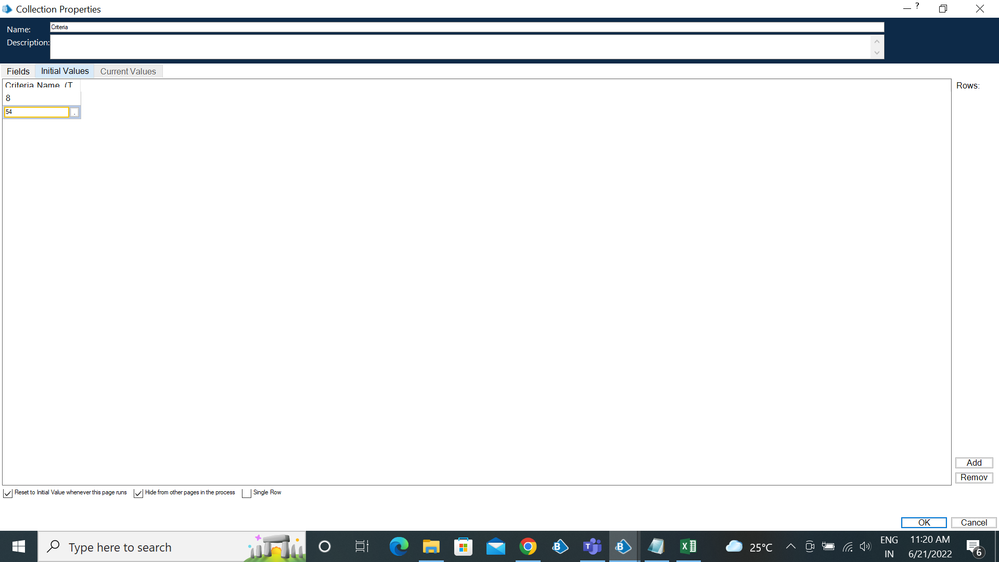Image resolution: width=999 pixels, height=562 pixels.
Task: Open Google Chrome from taskbar
Action: (528, 547)
